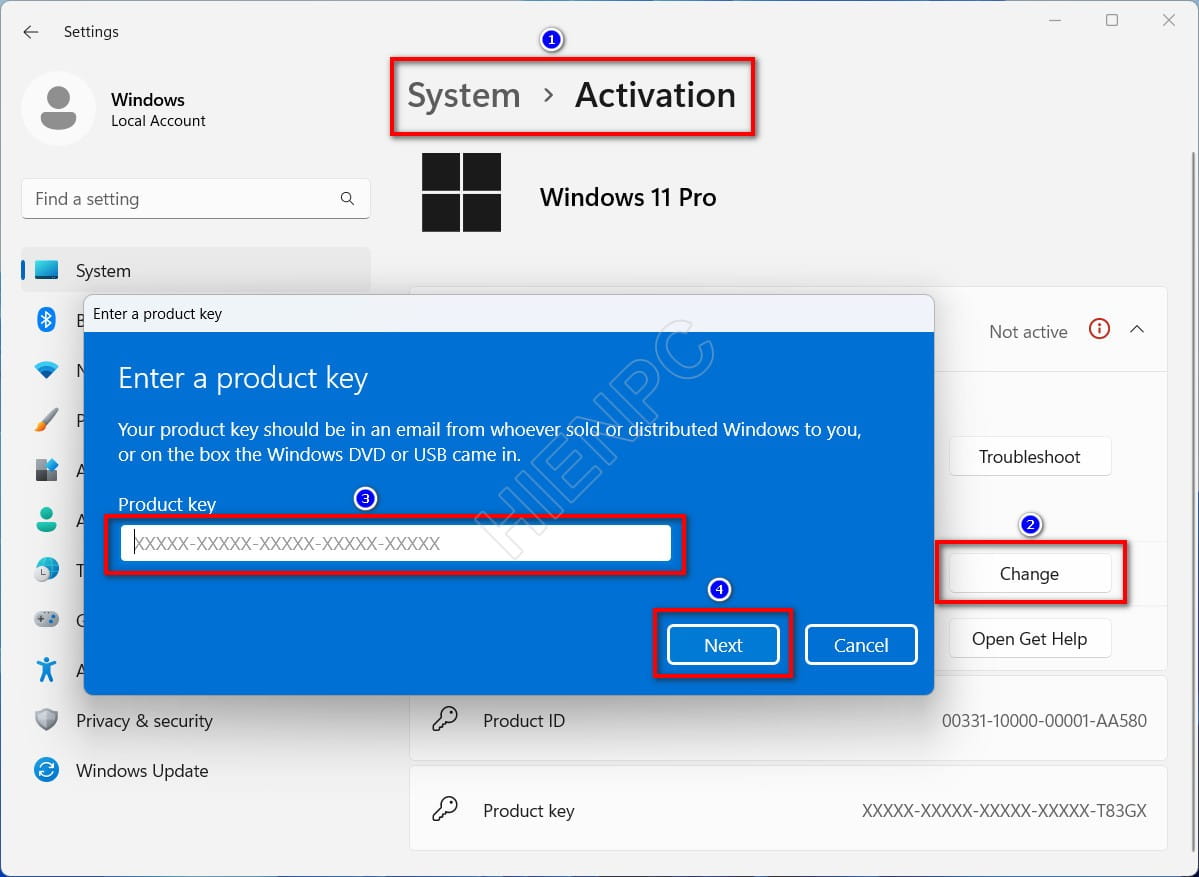Select the product key ending in T83GX
Image resolution: width=1199 pixels, height=877 pixels.
coord(1004,810)
